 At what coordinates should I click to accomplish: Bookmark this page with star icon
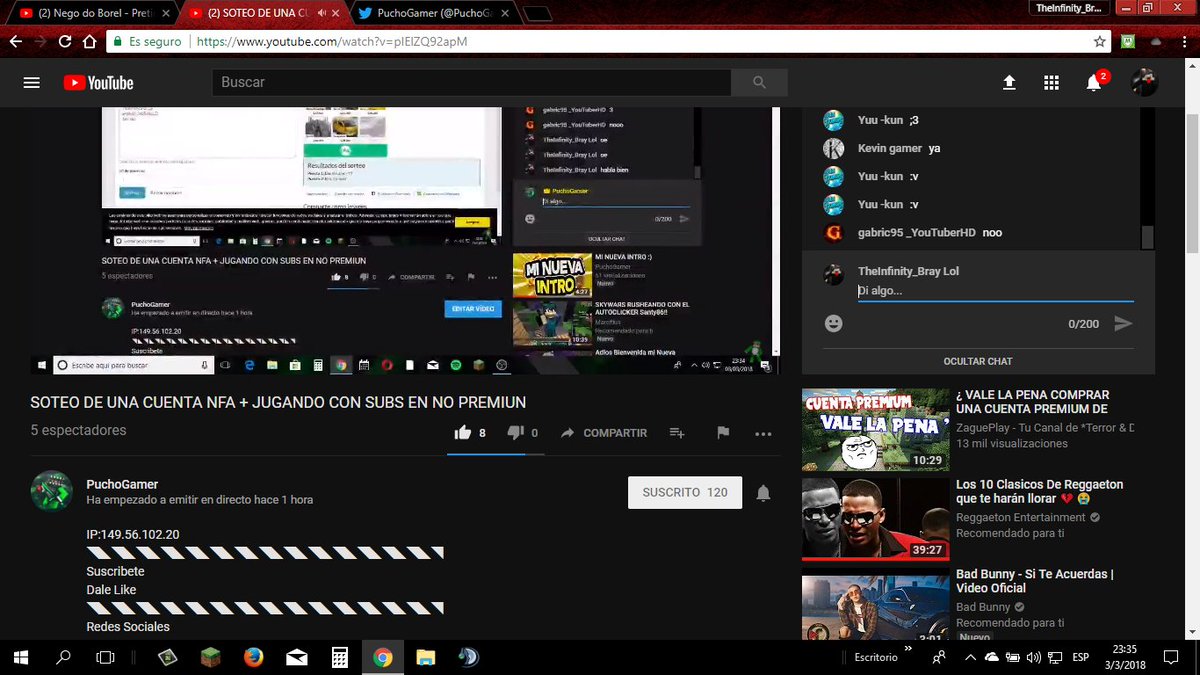pyautogui.click(x=1100, y=42)
